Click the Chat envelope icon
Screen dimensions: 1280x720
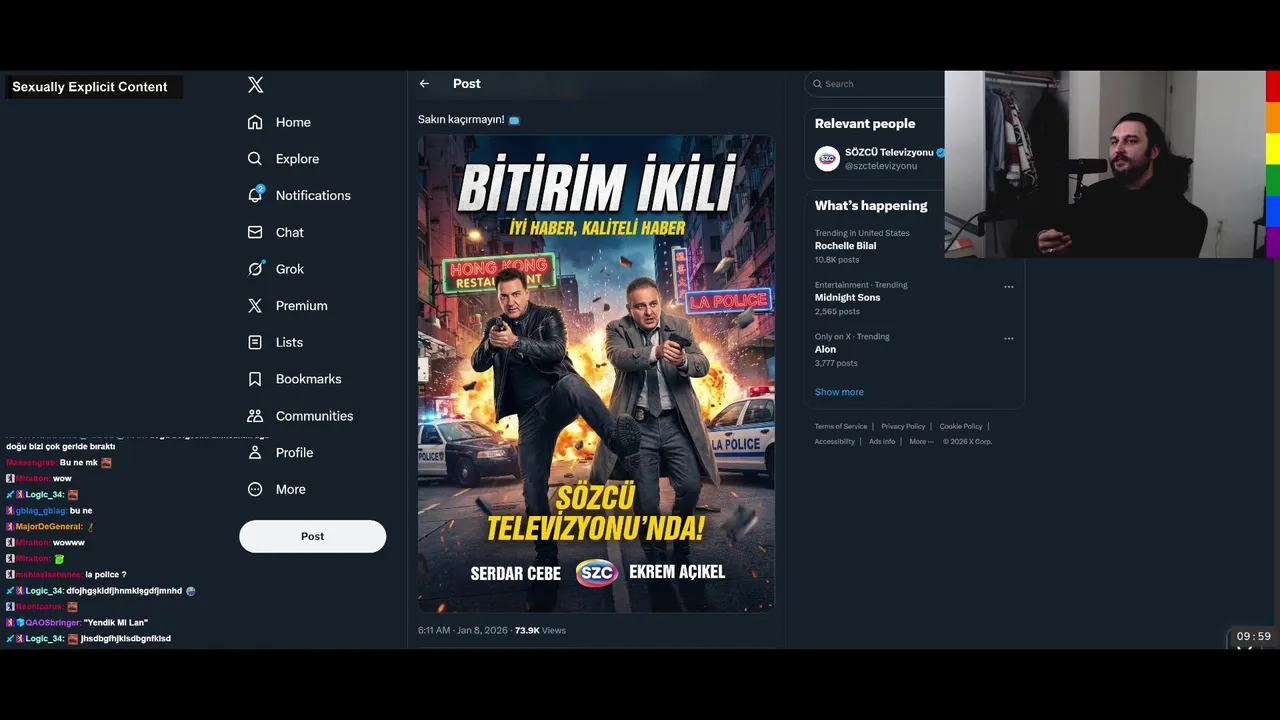[x=255, y=232]
